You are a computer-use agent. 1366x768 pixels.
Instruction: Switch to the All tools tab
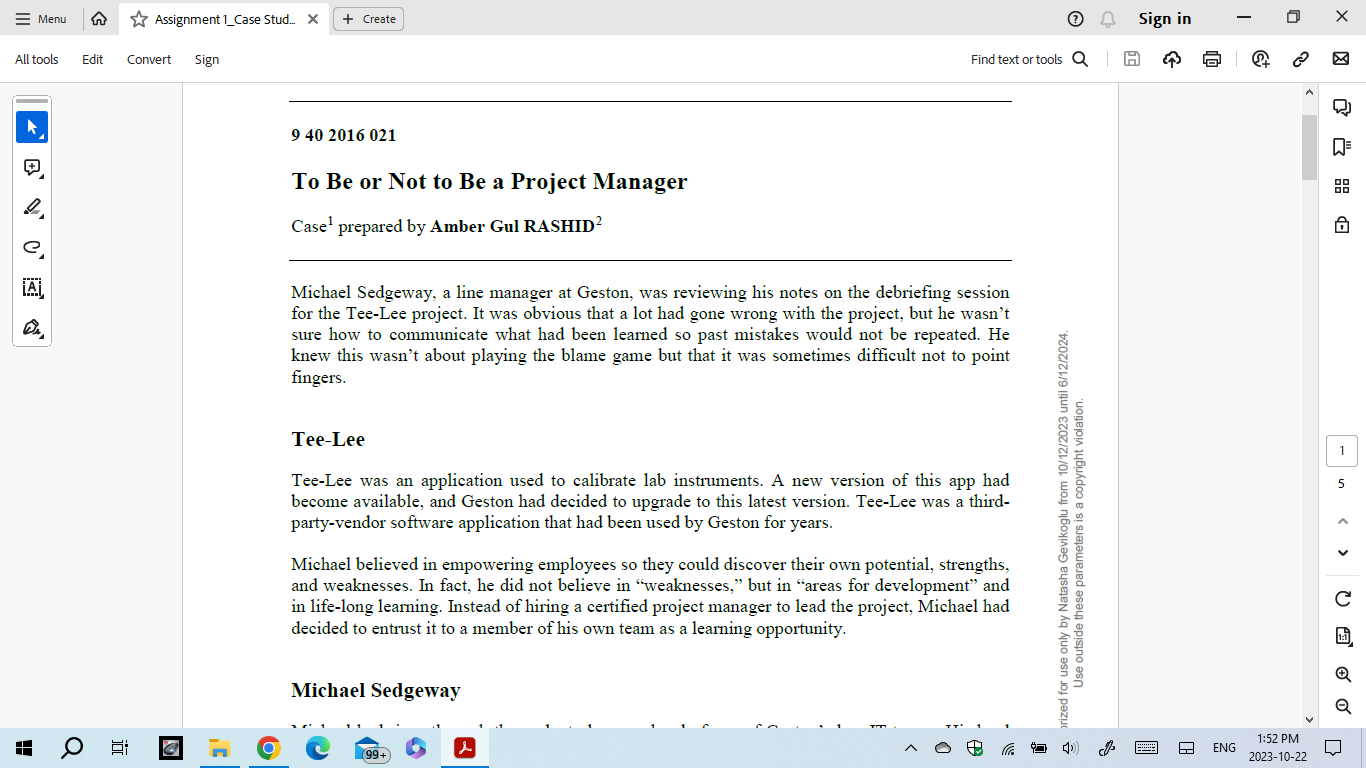tap(36, 59)
